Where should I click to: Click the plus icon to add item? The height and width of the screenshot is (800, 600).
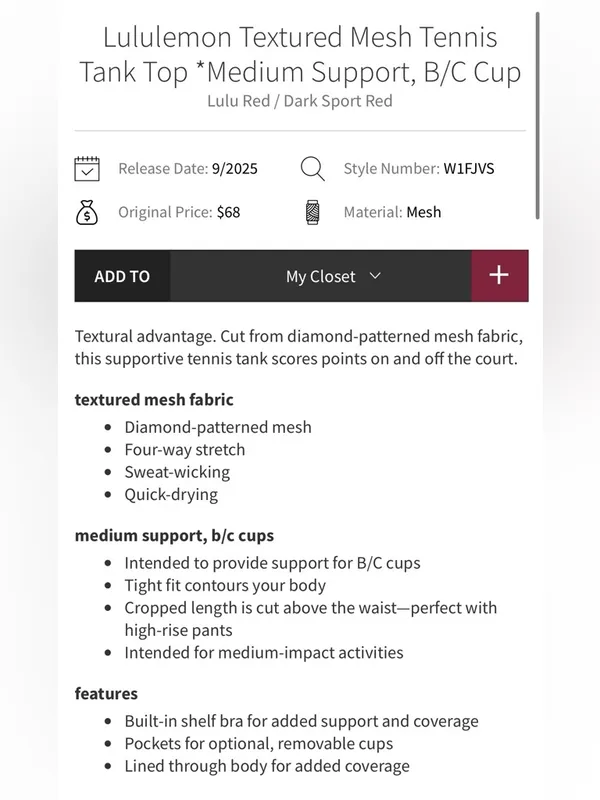(x=499, y=276)
